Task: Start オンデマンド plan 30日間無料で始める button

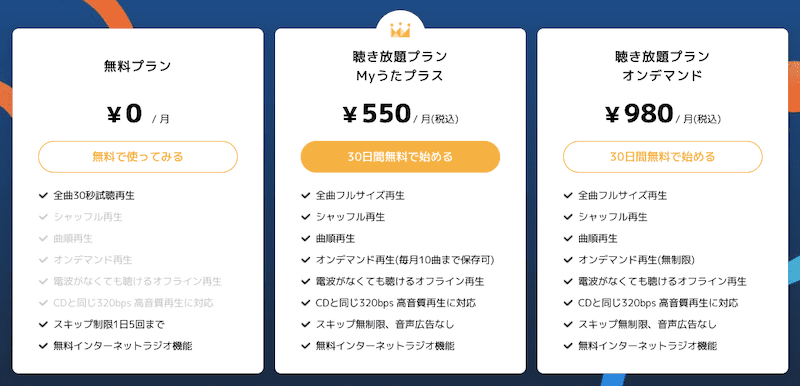Action: pyautogui.click(x=662, y=157)
